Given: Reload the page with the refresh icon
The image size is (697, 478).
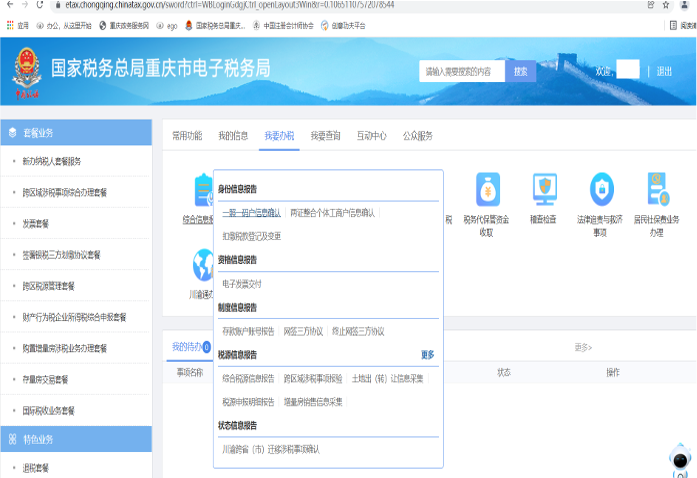Looking at the screenshot, I should [x=40, y=5].
